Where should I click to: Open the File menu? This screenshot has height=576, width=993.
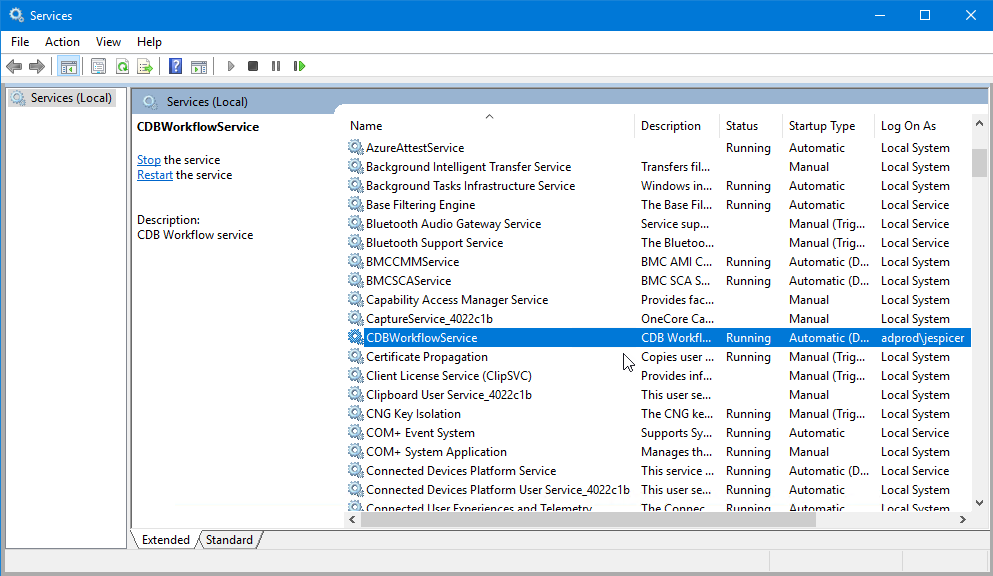(20, 42)
